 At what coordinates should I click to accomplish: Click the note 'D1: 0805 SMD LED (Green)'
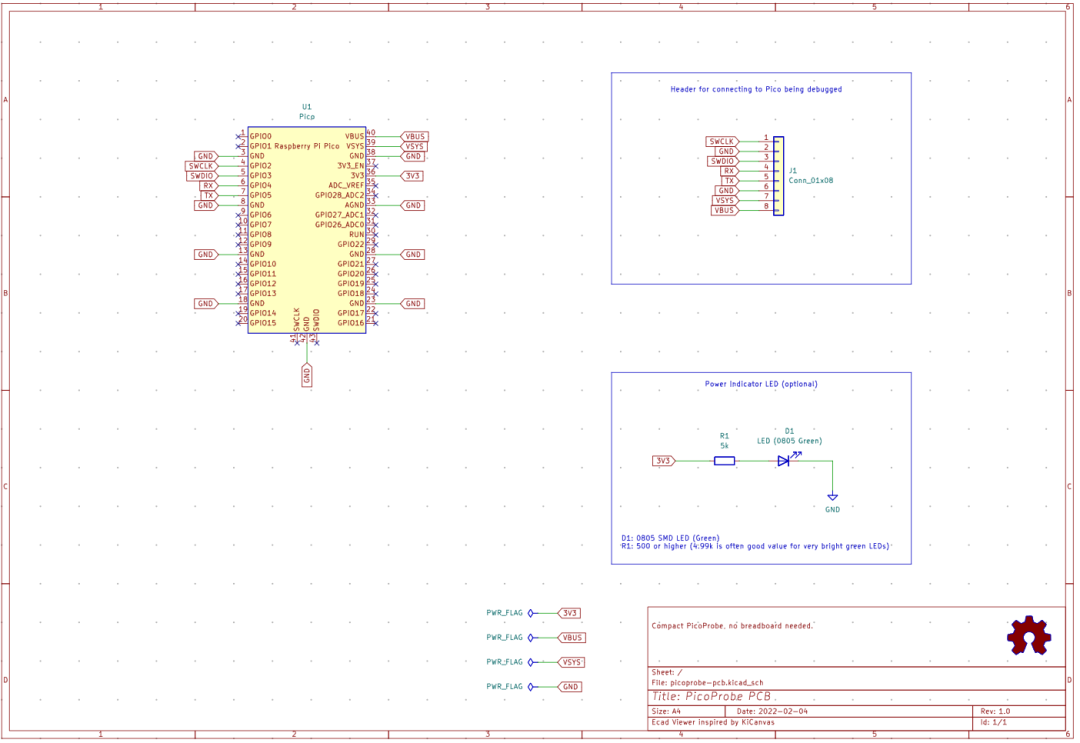point(669,538)
